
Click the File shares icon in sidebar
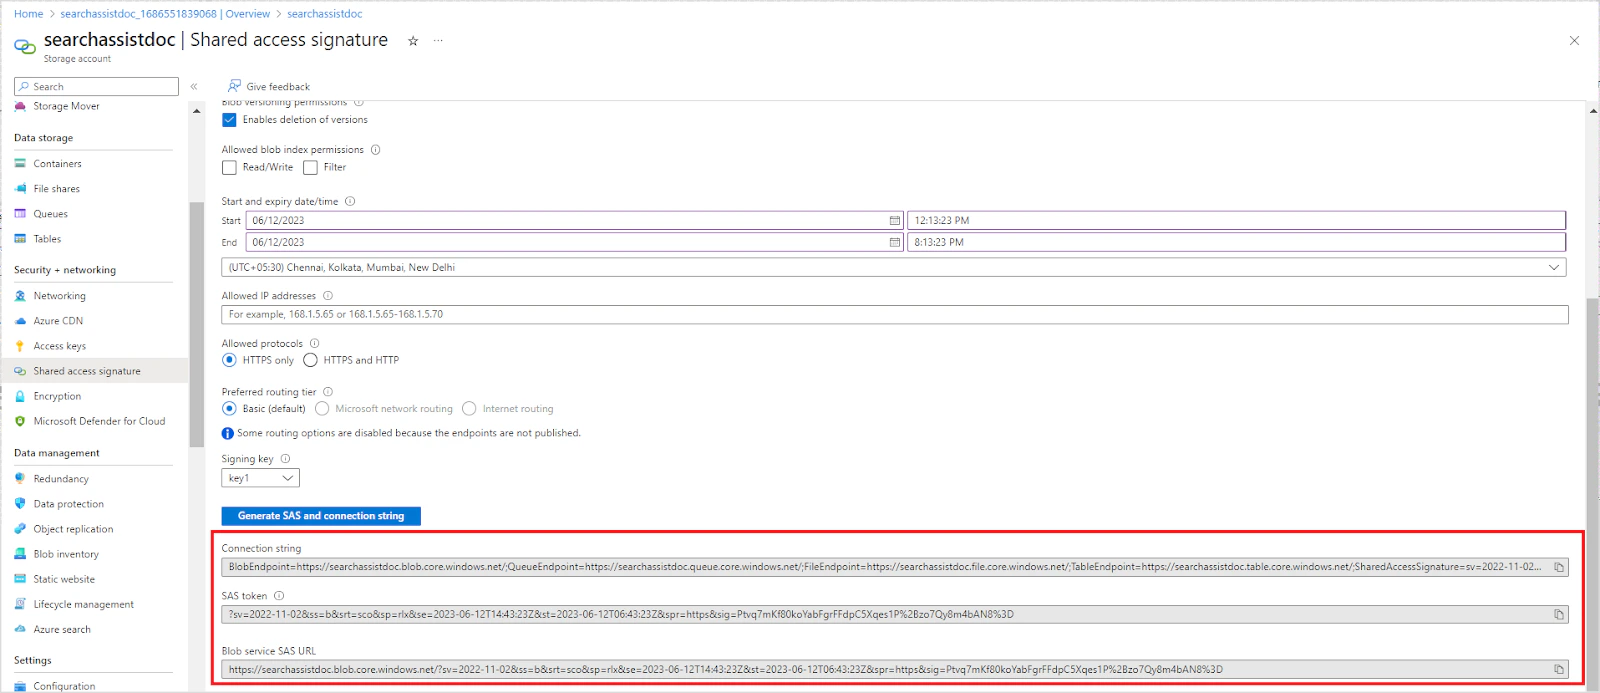point(20,188)
